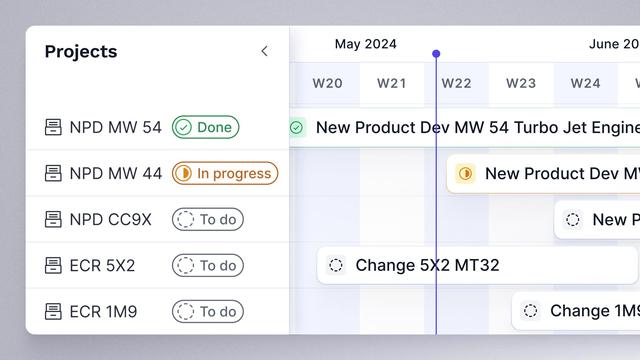The image size is (640, 360).
Task: Click the ECR 5X2 project icon
Action: pyautogui.click(x=53, y=265)
